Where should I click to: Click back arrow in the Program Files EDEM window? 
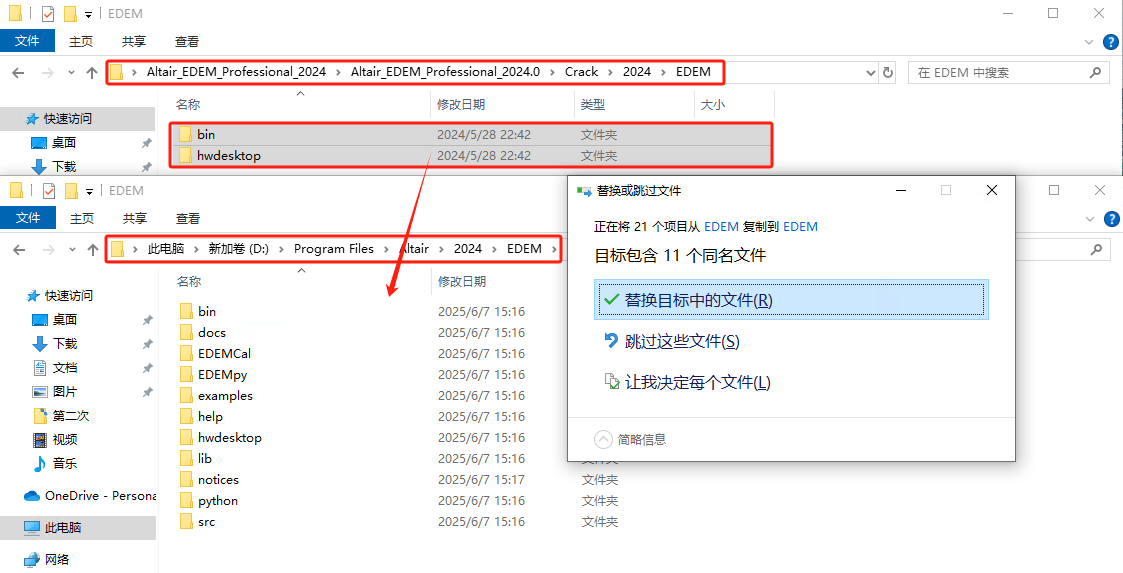point(19,249)
